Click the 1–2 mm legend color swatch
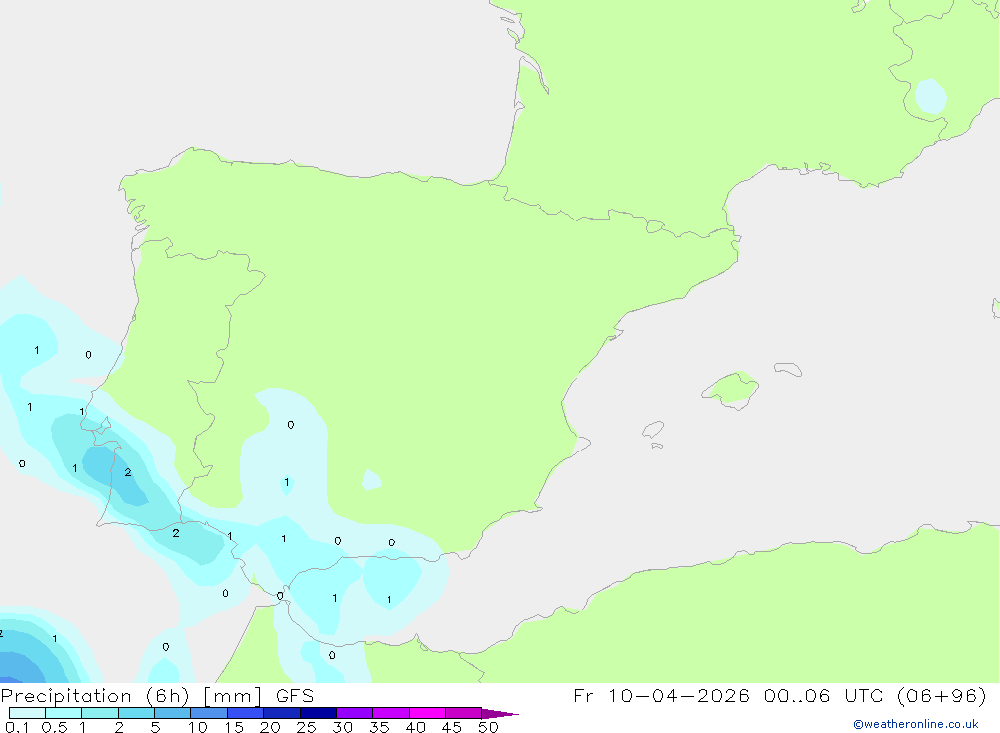 (x=100, y=713)
